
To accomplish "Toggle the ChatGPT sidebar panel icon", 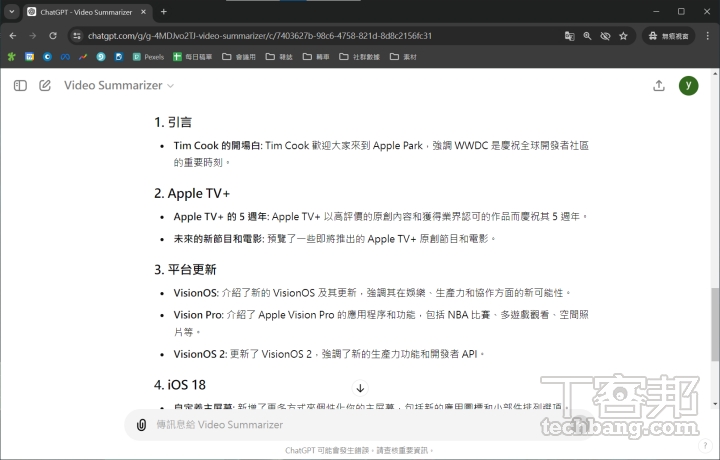I will click(x=20, y=85).
